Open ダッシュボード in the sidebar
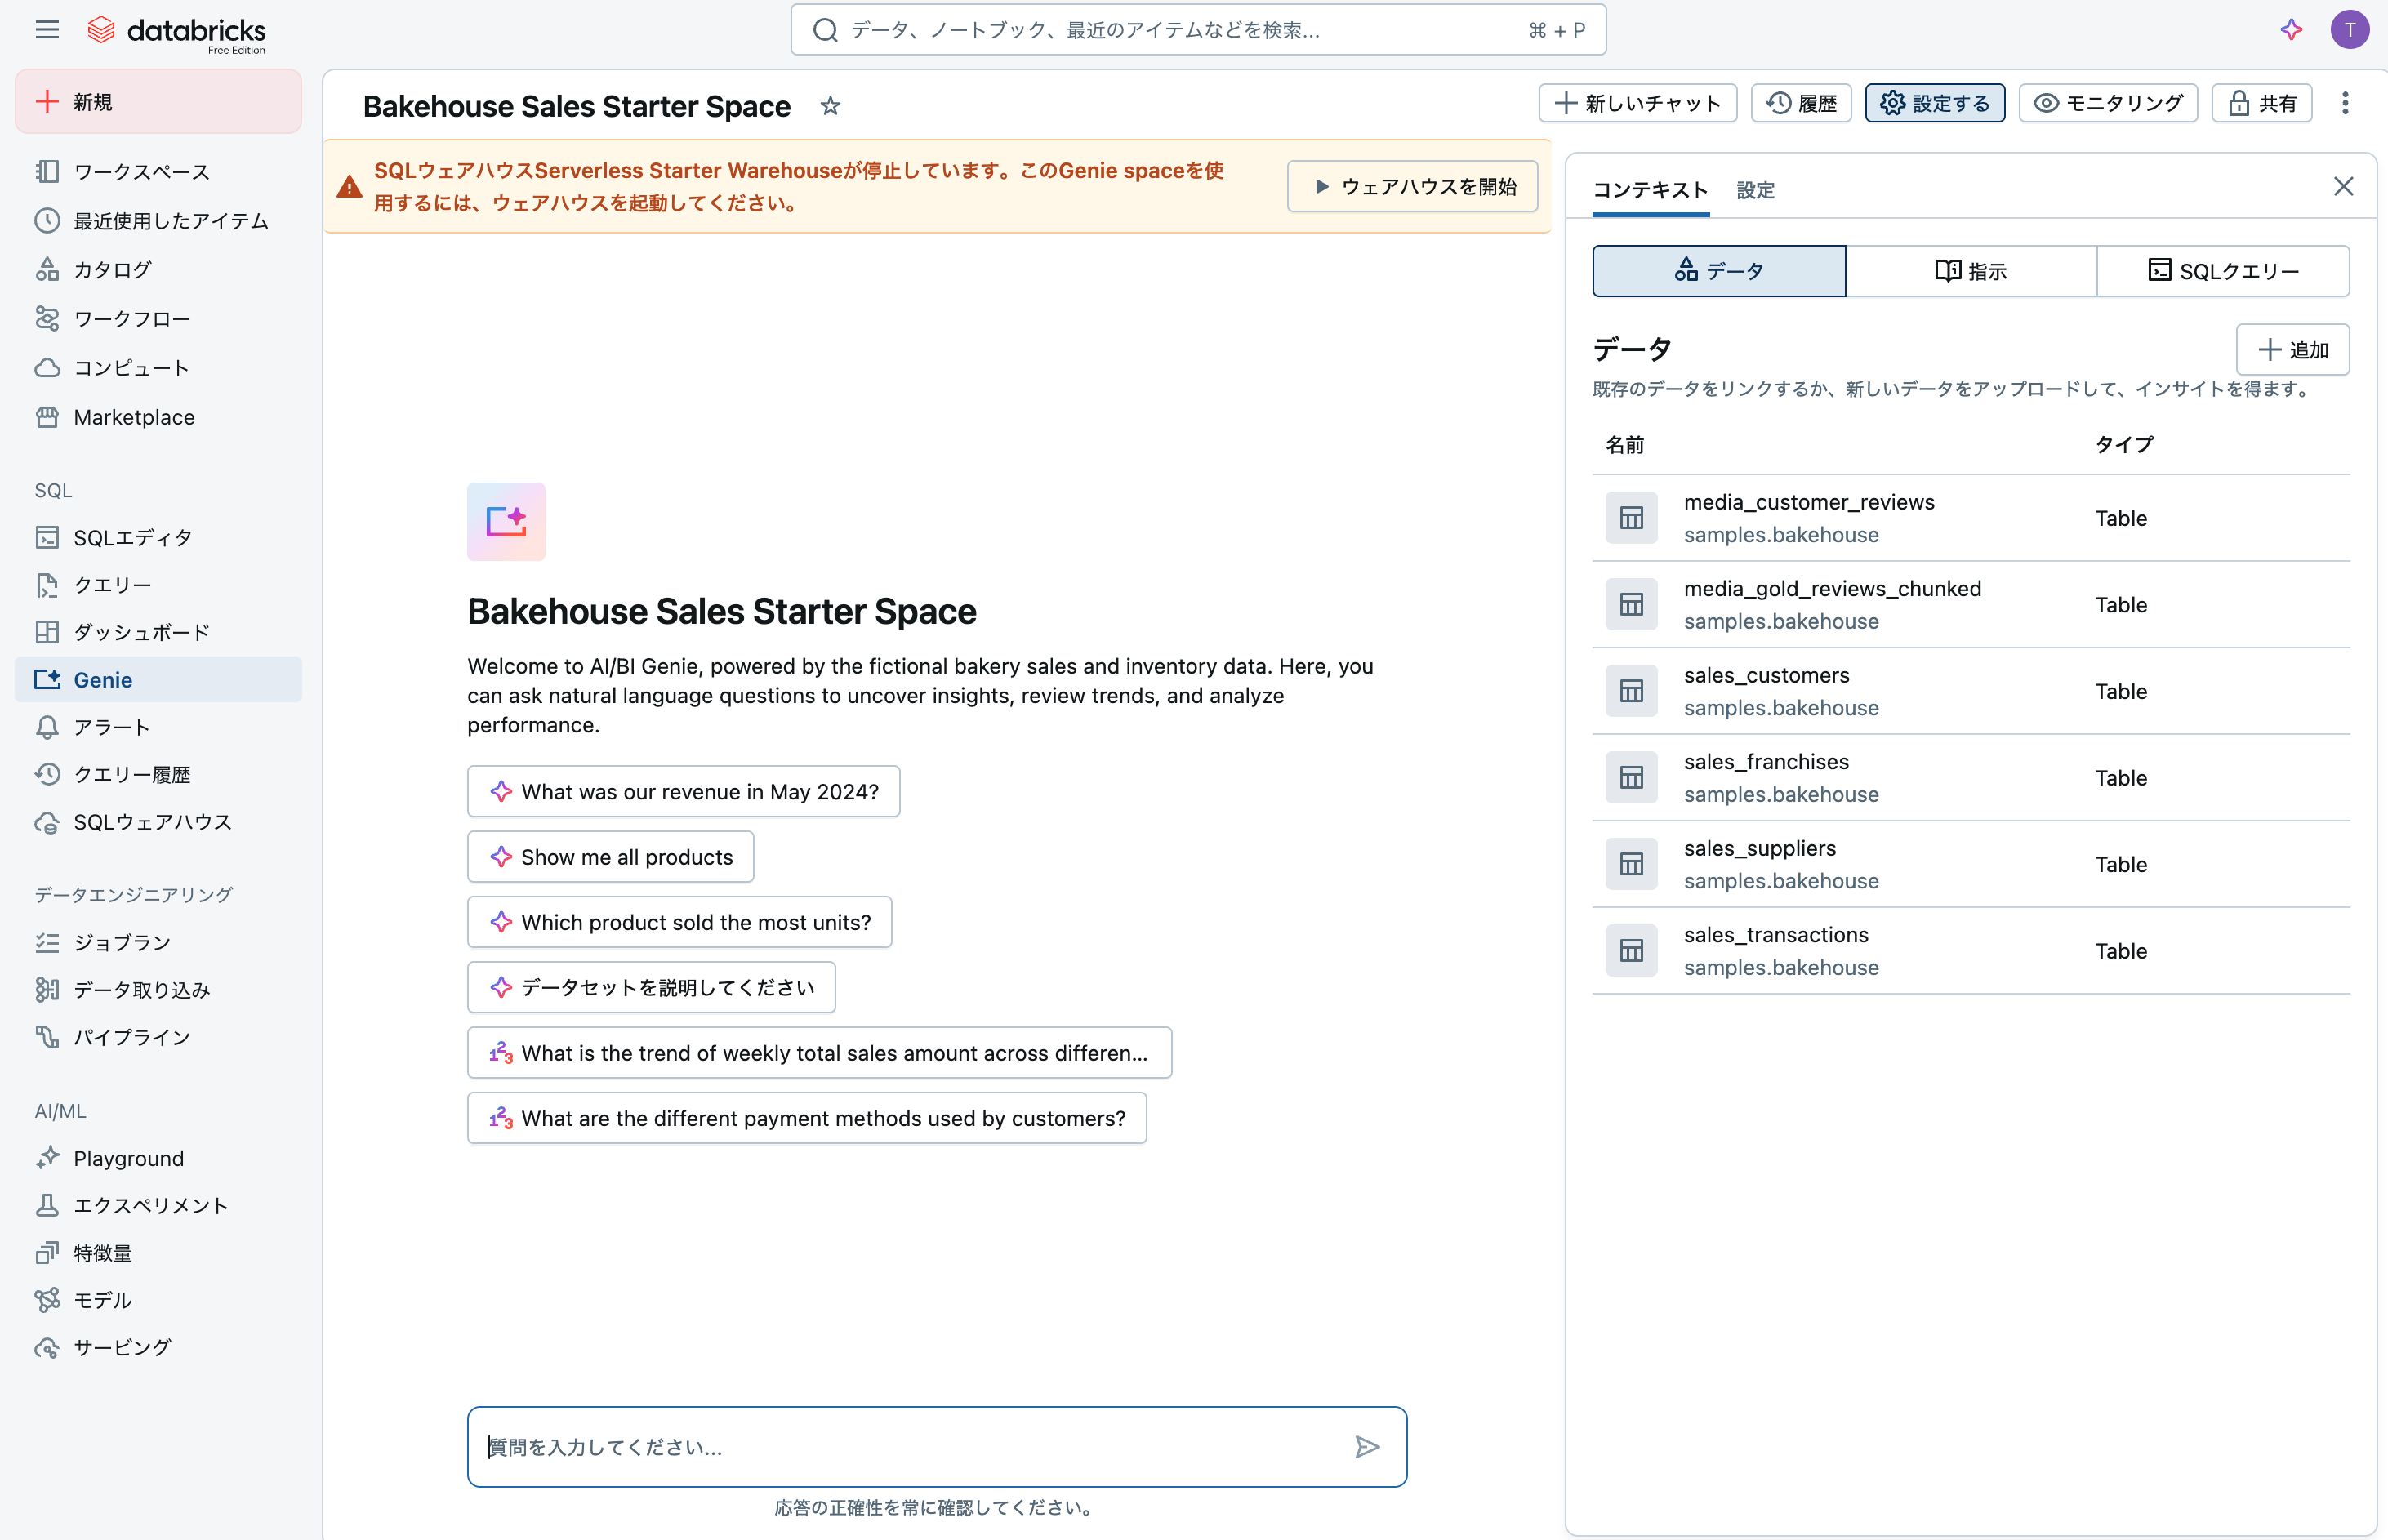The height and width of the screenshot is (1540, 2388). 158,632
